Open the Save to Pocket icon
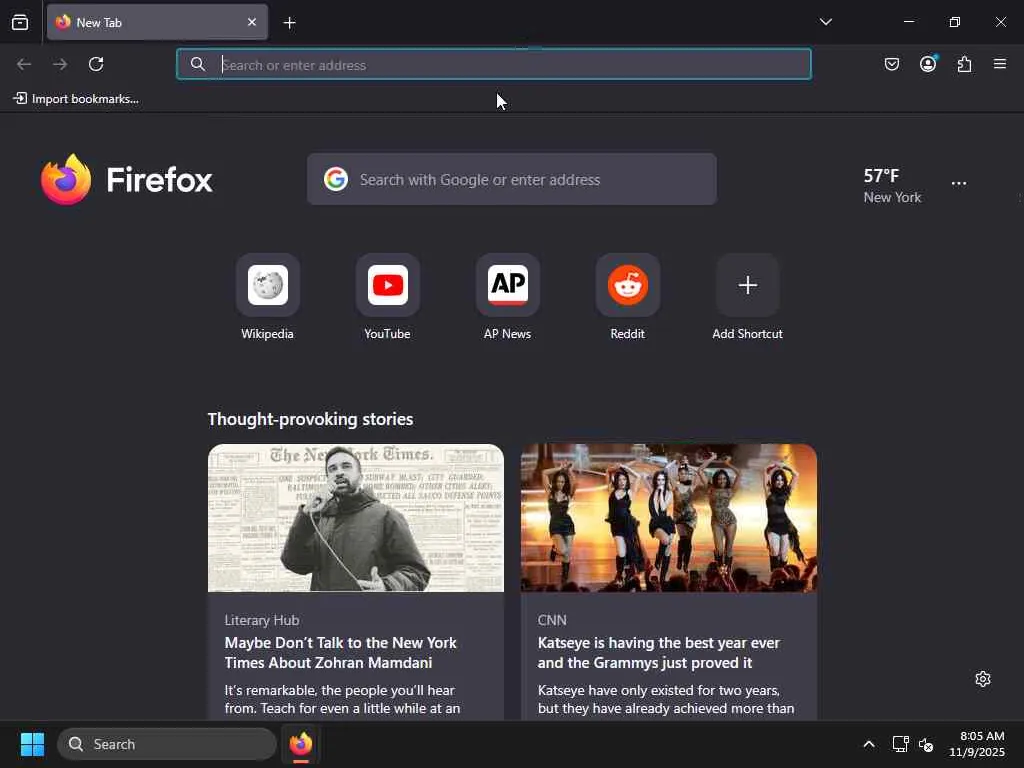 [891, 64]
